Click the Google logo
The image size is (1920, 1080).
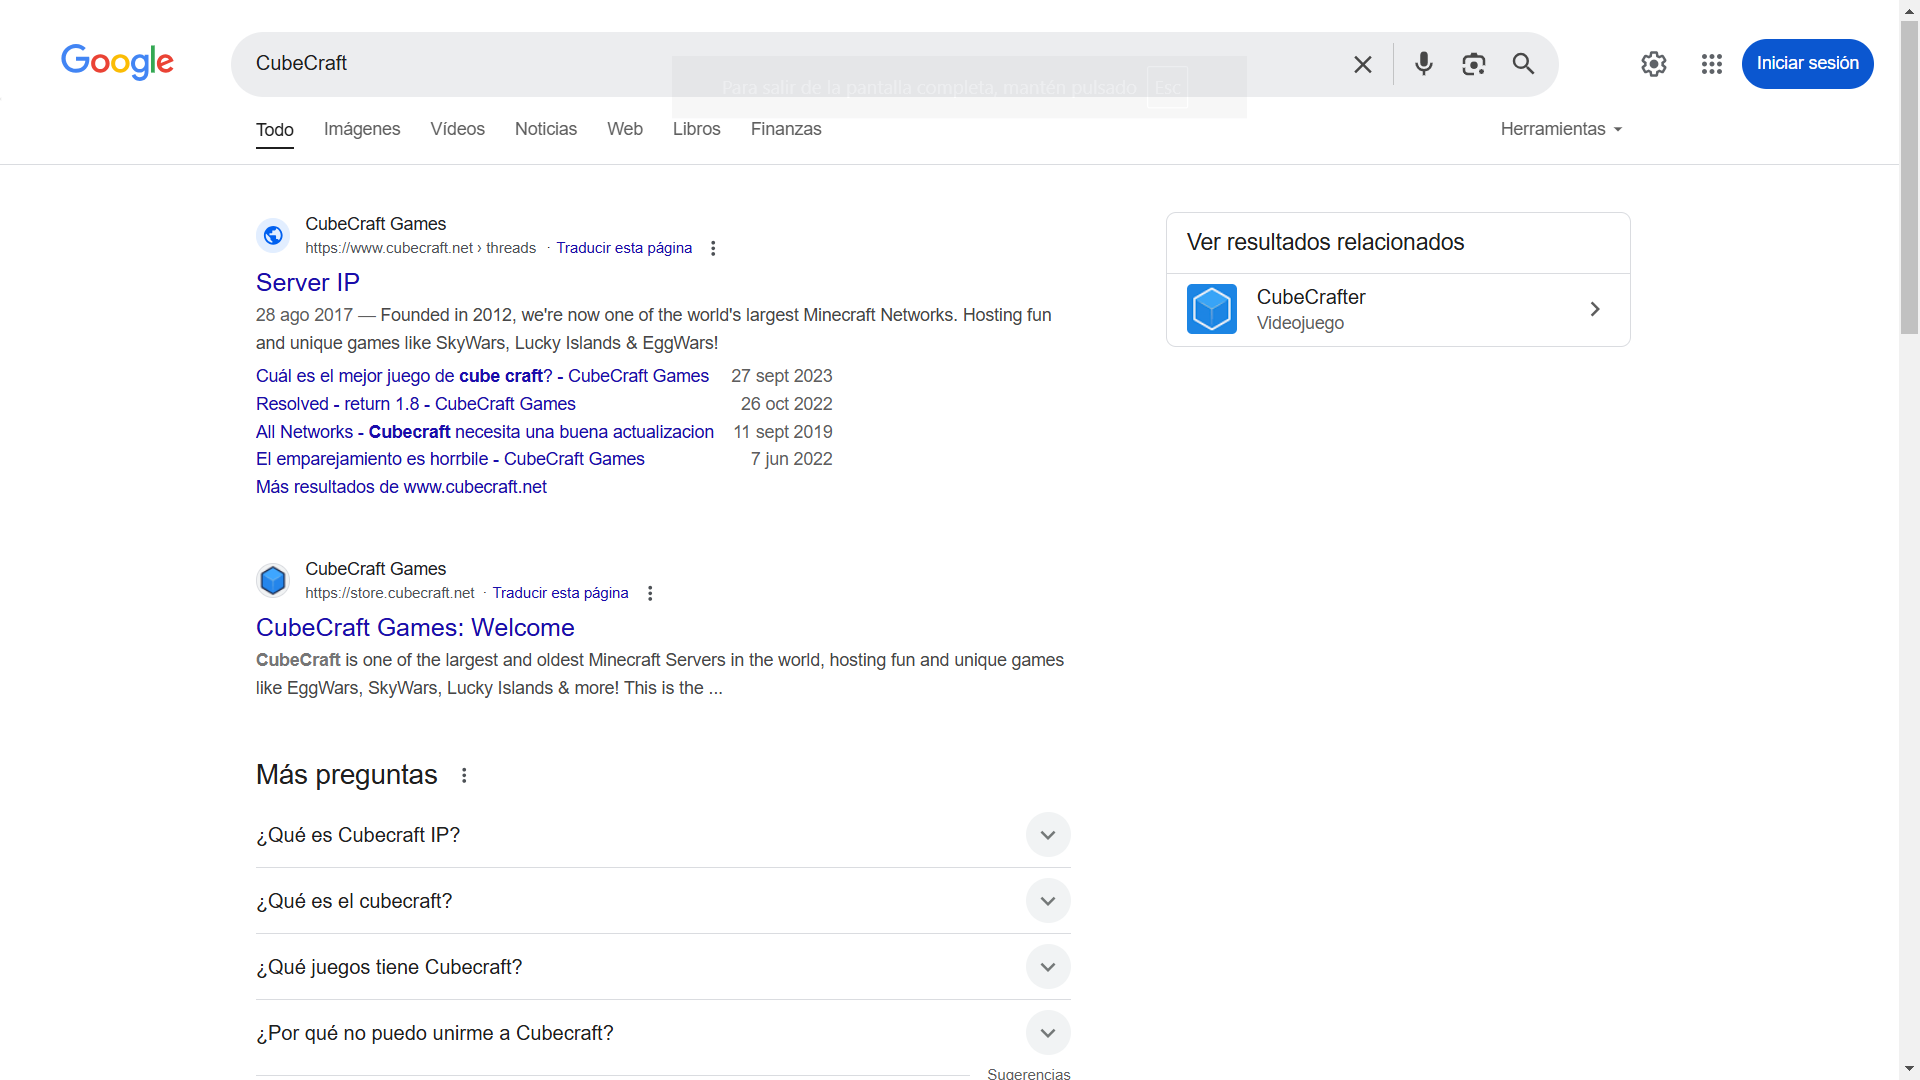tap(117, 62)
